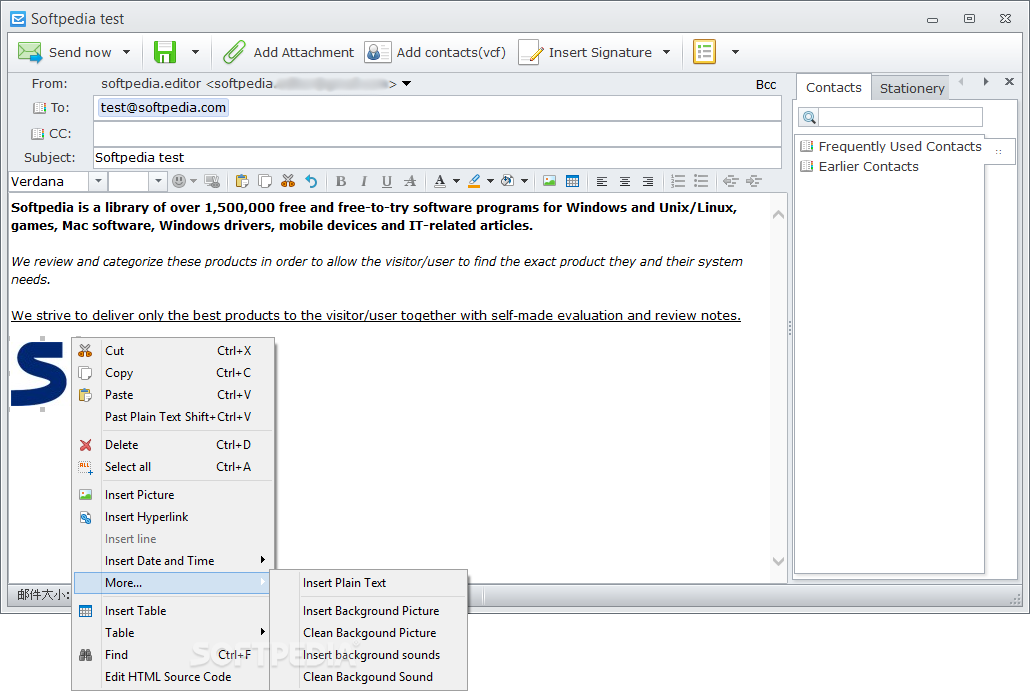Toggle numbered list
1030x691 pixels.
[678, 181]
